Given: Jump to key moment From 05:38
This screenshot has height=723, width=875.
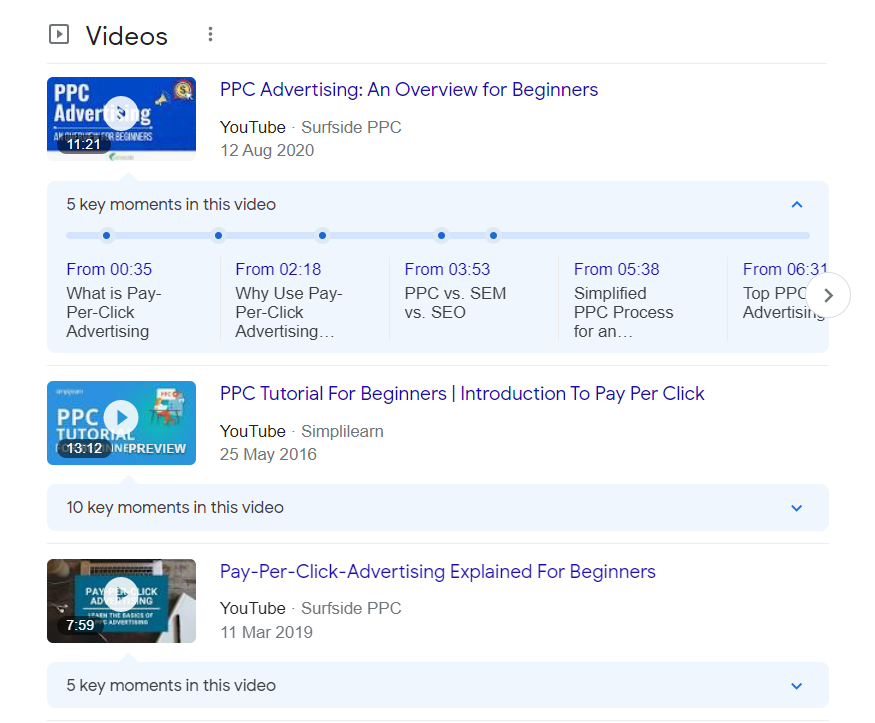Looking at the screenshot, I should (616, 269).
